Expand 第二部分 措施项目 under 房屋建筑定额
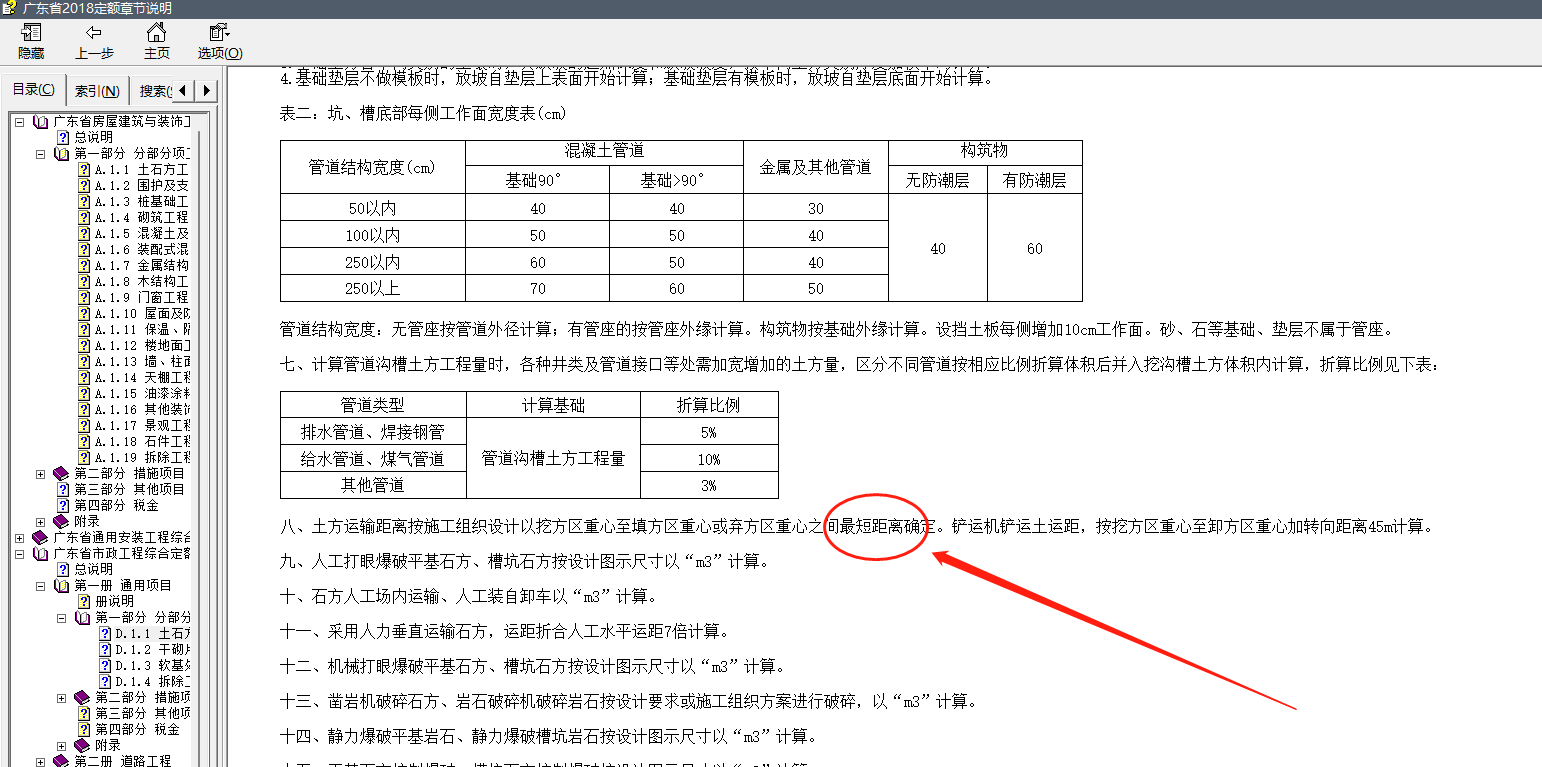Viewport: 1542px width, 767px height. pos(40,473)
